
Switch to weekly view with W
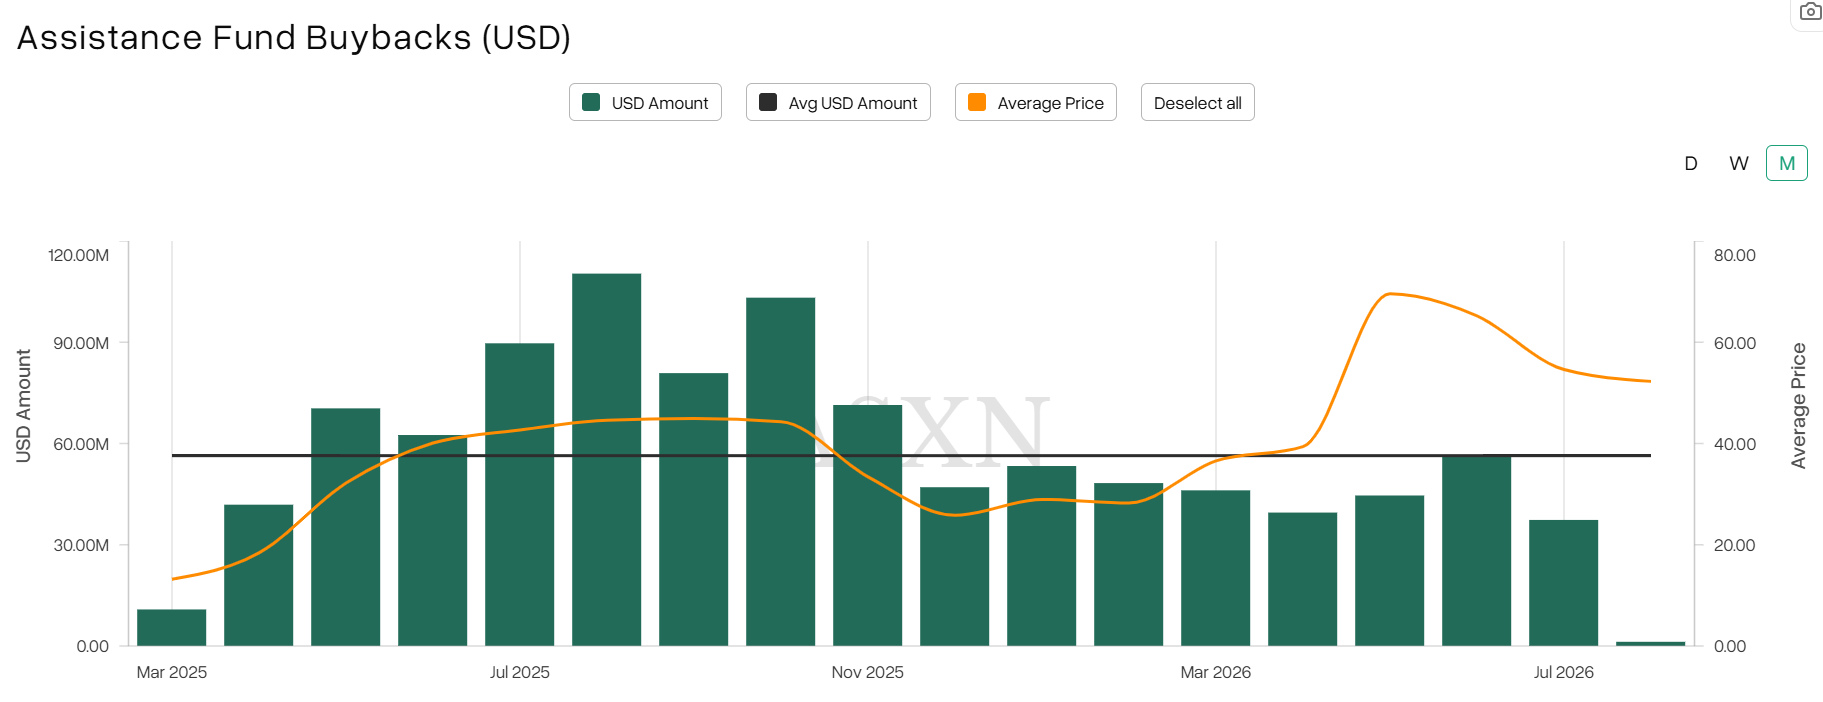1739,163
